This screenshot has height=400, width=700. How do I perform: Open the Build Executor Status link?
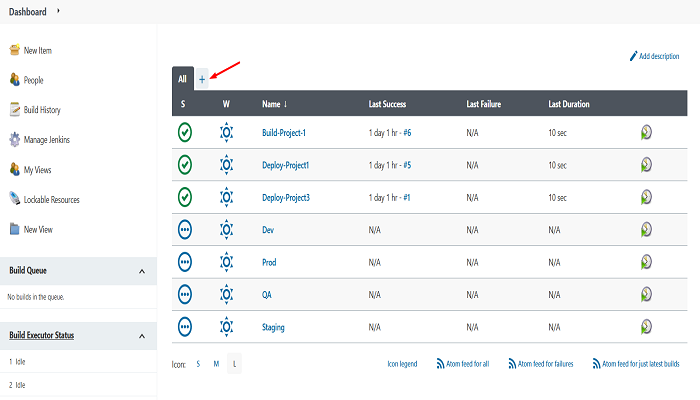point(42,335)
